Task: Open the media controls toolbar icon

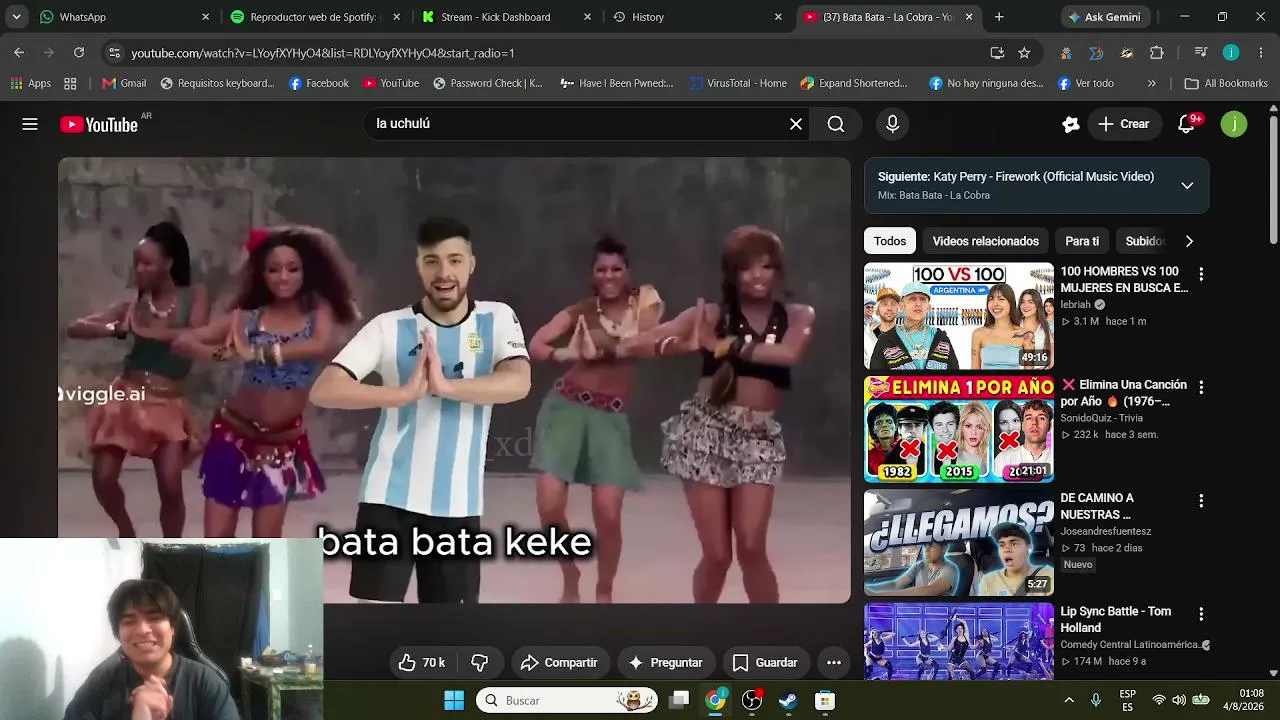Action: tap(1201, 53)
